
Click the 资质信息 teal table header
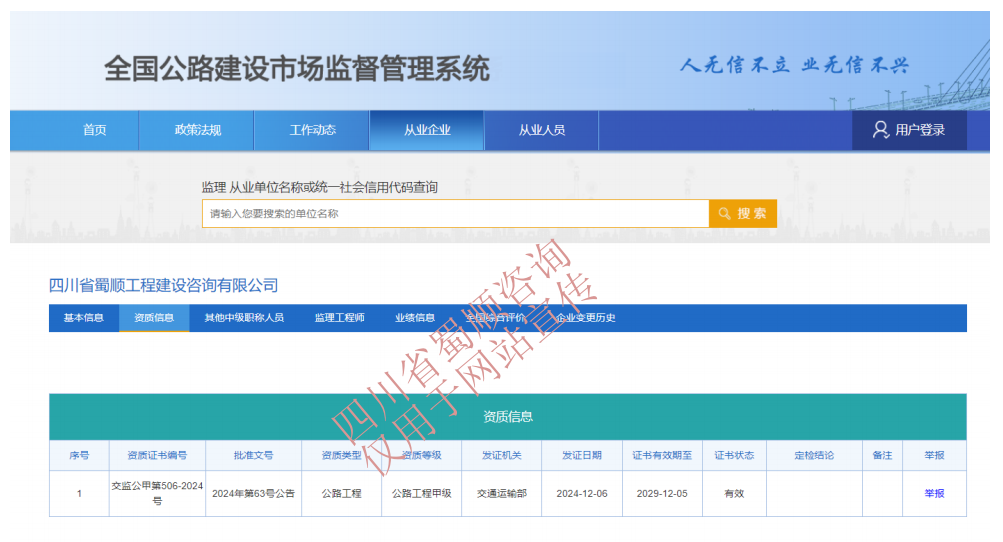[x=508, y=417]
